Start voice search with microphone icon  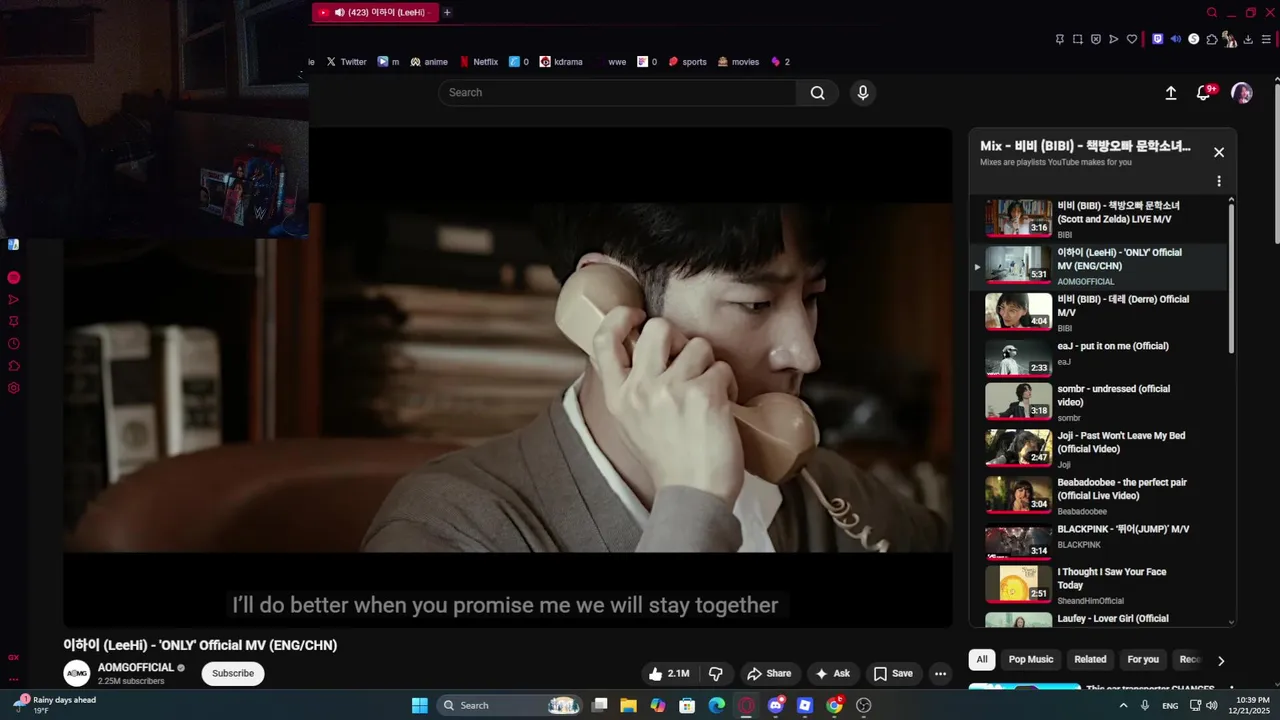coord(863,93)
